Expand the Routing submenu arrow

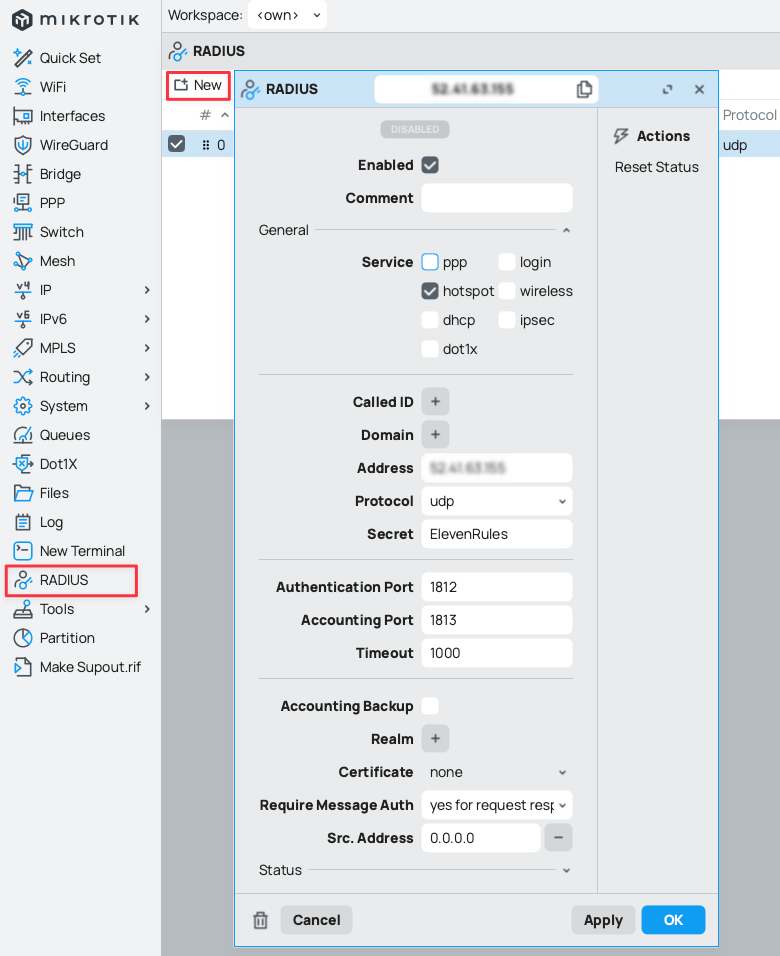[147, 377]
